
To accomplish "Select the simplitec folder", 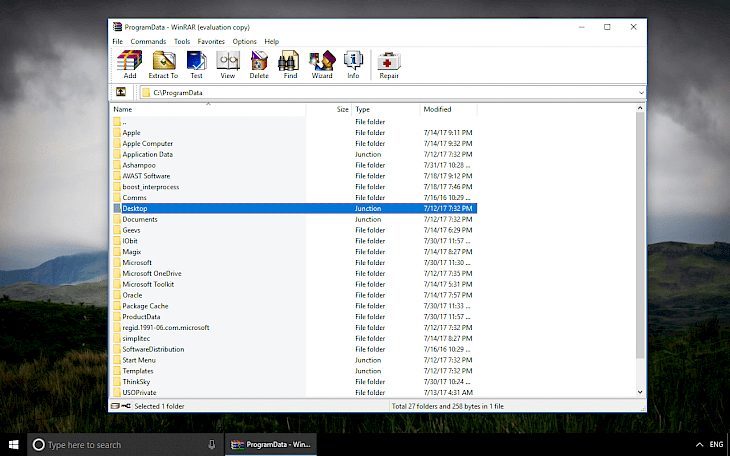I will [294, 339].
